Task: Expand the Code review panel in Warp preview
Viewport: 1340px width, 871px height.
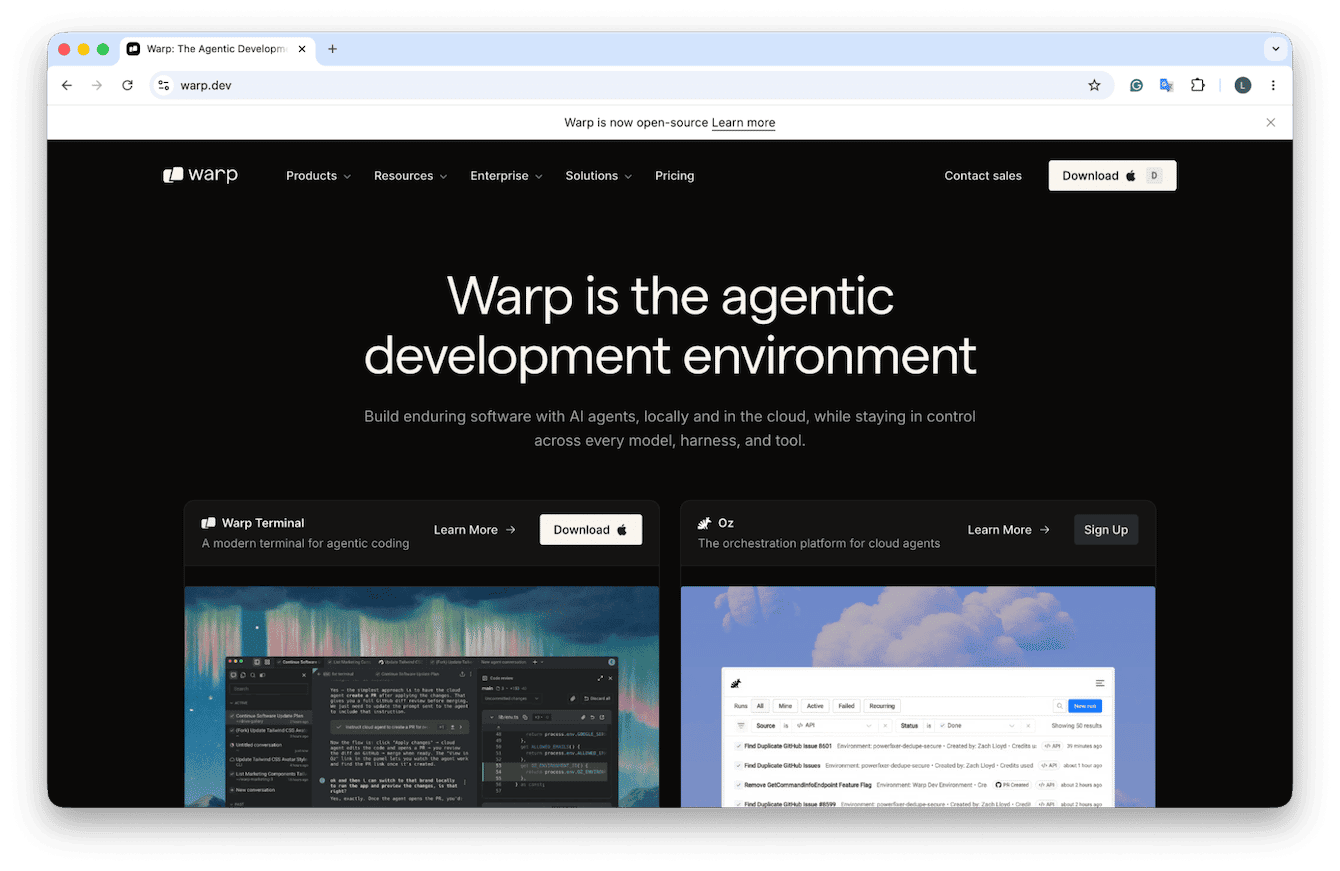Action: pos(600,678)
